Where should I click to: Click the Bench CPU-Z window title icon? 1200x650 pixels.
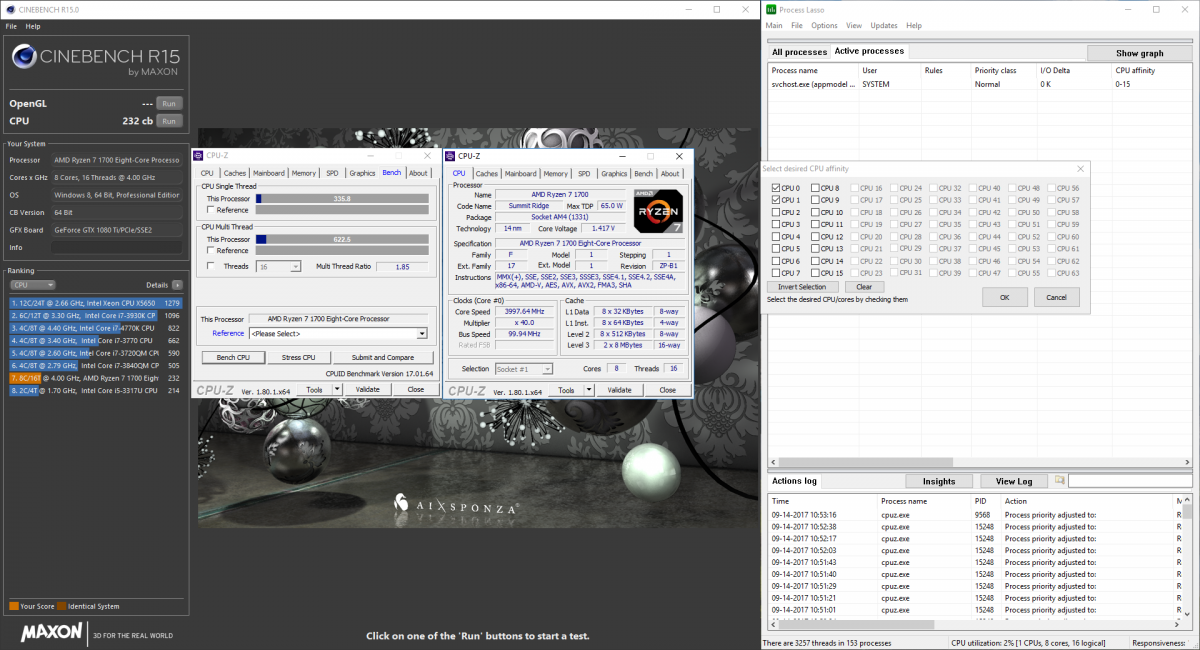(x=199, y=156)
